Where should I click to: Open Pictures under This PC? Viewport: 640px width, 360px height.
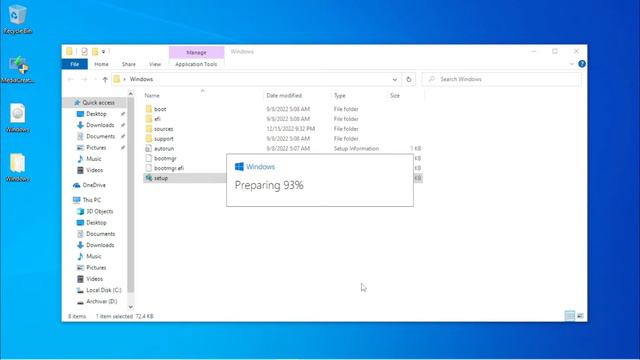tap(96, 267)
